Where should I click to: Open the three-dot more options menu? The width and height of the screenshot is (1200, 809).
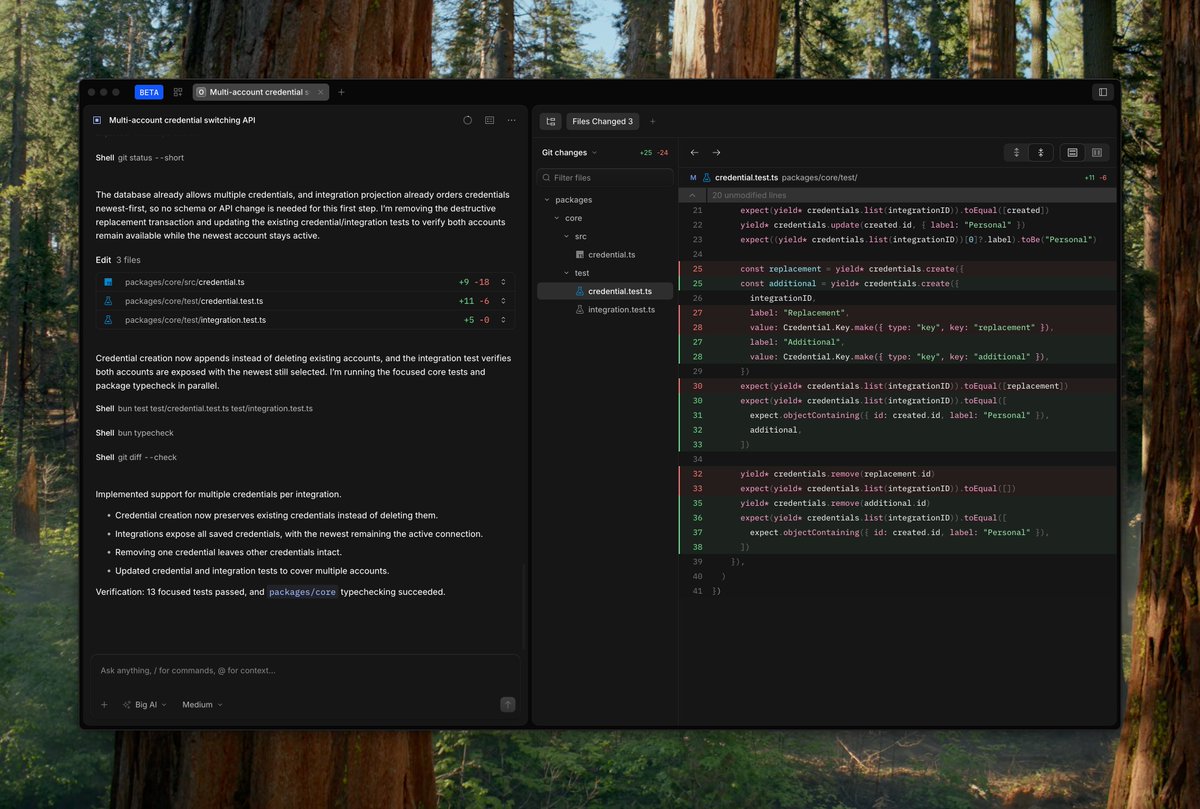click(x=512, y=120)
